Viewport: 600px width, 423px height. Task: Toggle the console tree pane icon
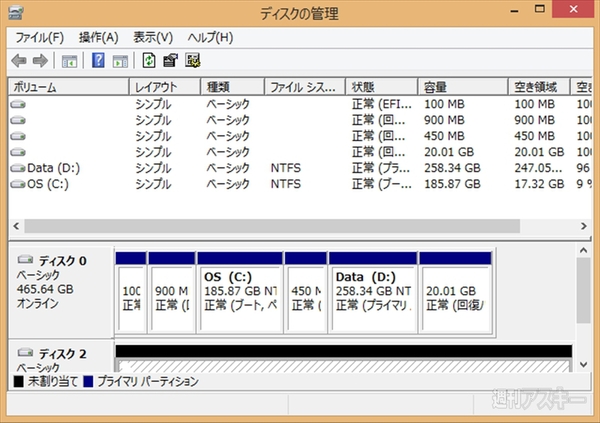click(x=69, y=61)
